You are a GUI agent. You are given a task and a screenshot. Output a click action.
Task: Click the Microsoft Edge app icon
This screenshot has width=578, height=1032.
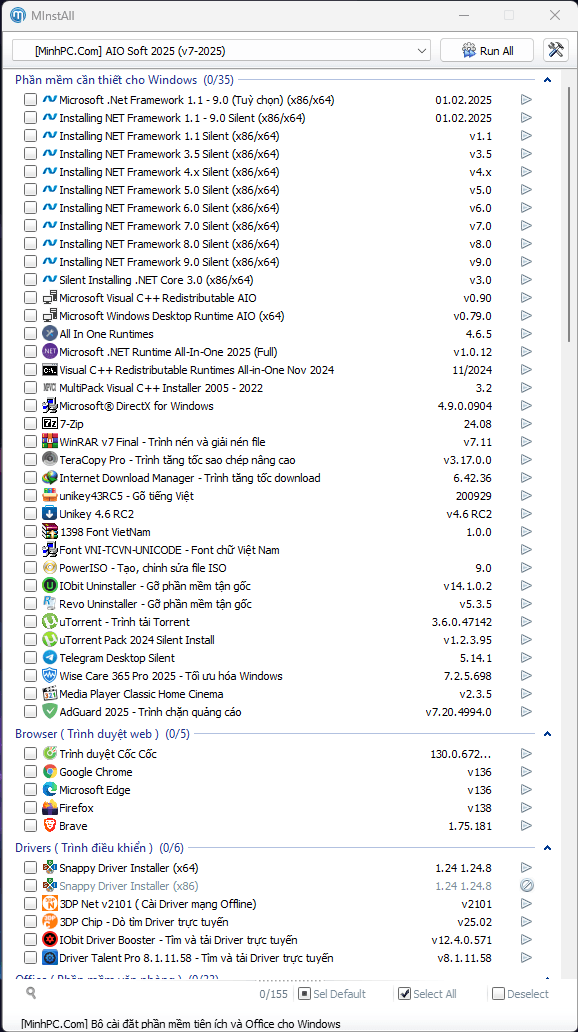pyautogui.click(x=49, y=790)
